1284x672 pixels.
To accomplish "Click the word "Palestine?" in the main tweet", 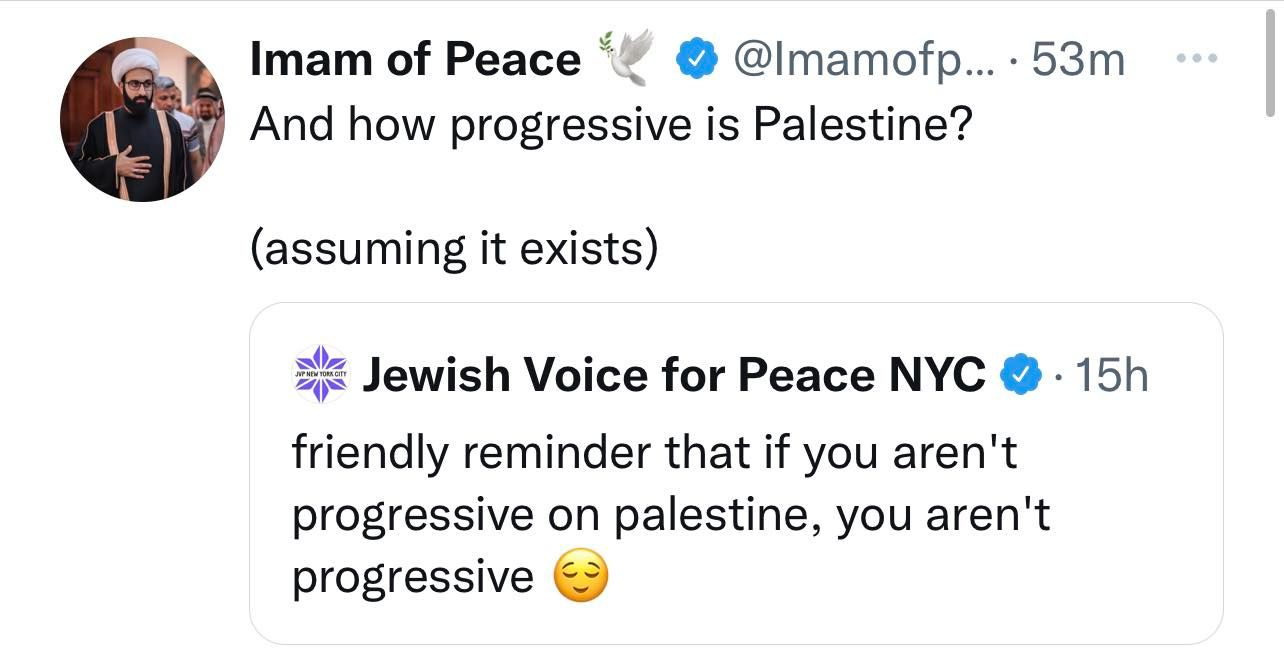I will 861,124.
